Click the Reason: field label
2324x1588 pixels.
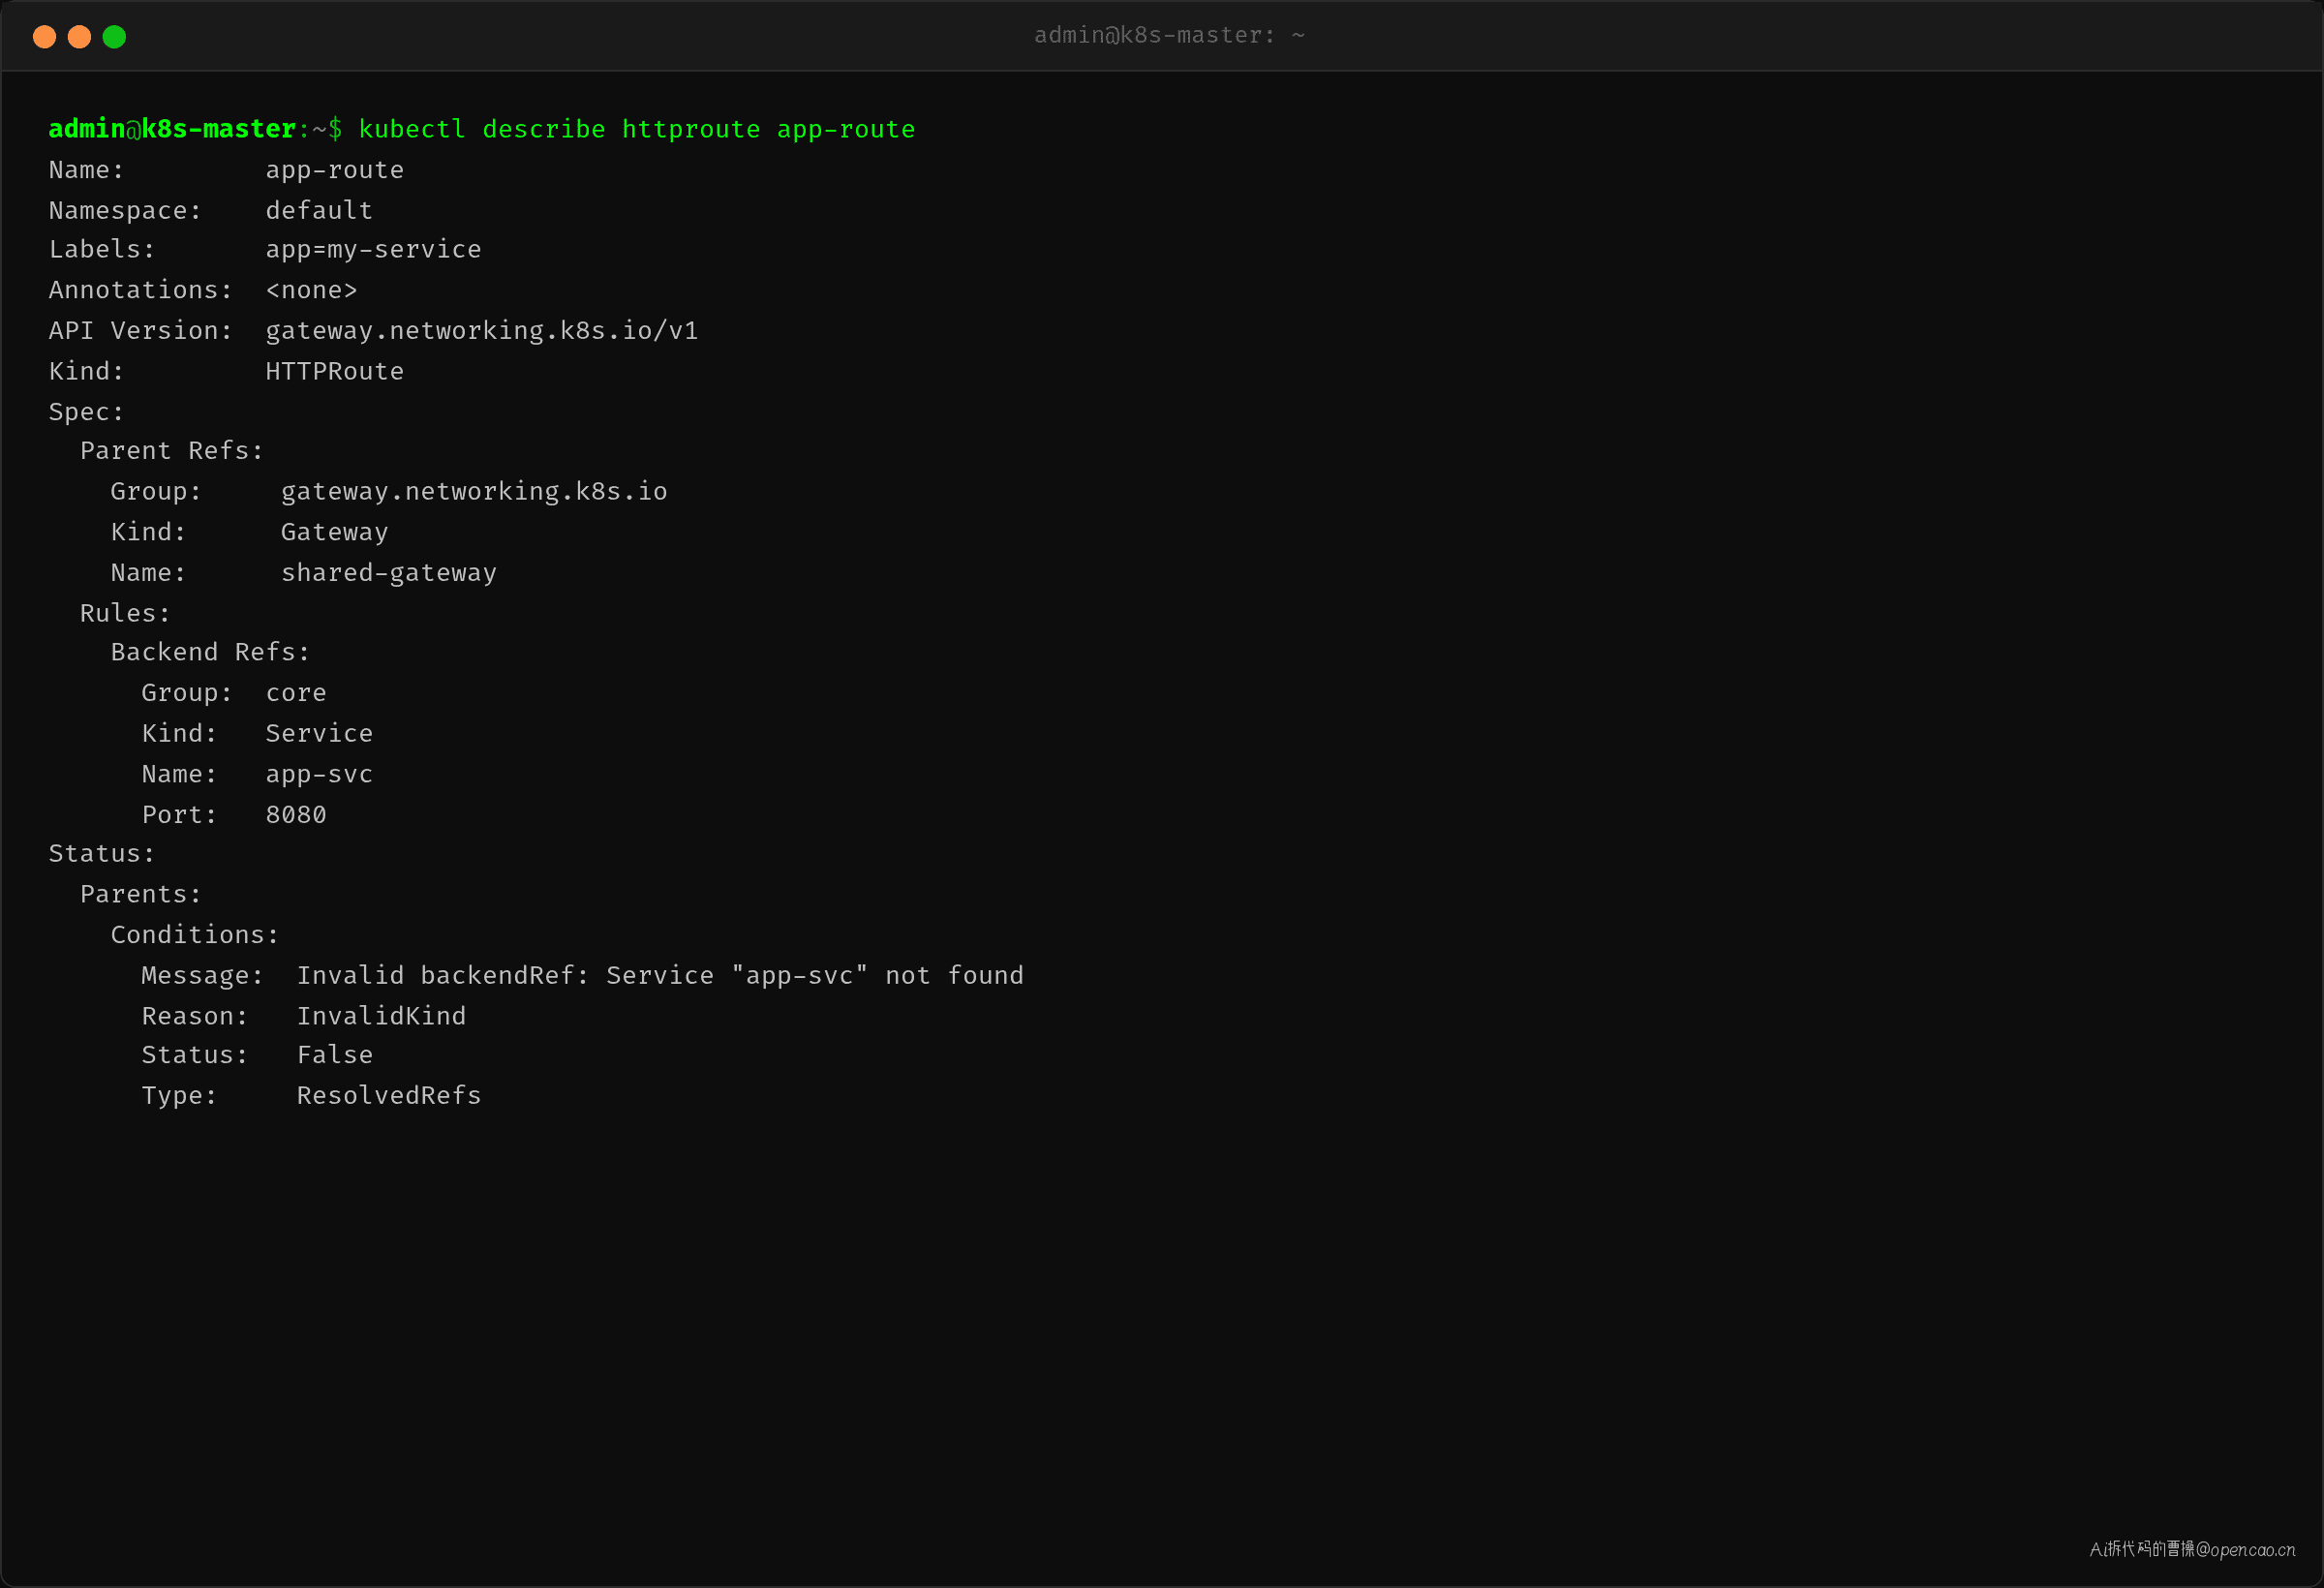coord(194,1016)
